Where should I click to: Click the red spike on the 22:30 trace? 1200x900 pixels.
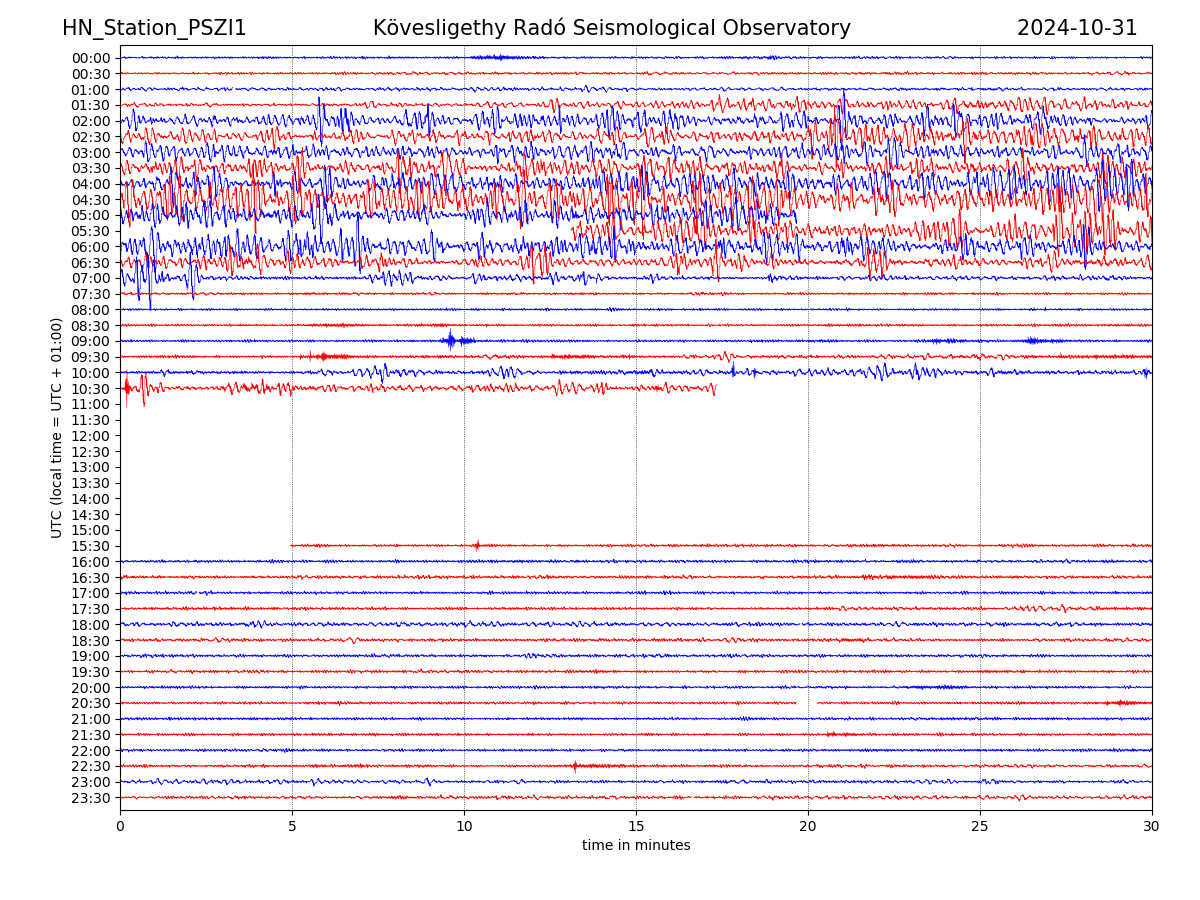(574, 766)
